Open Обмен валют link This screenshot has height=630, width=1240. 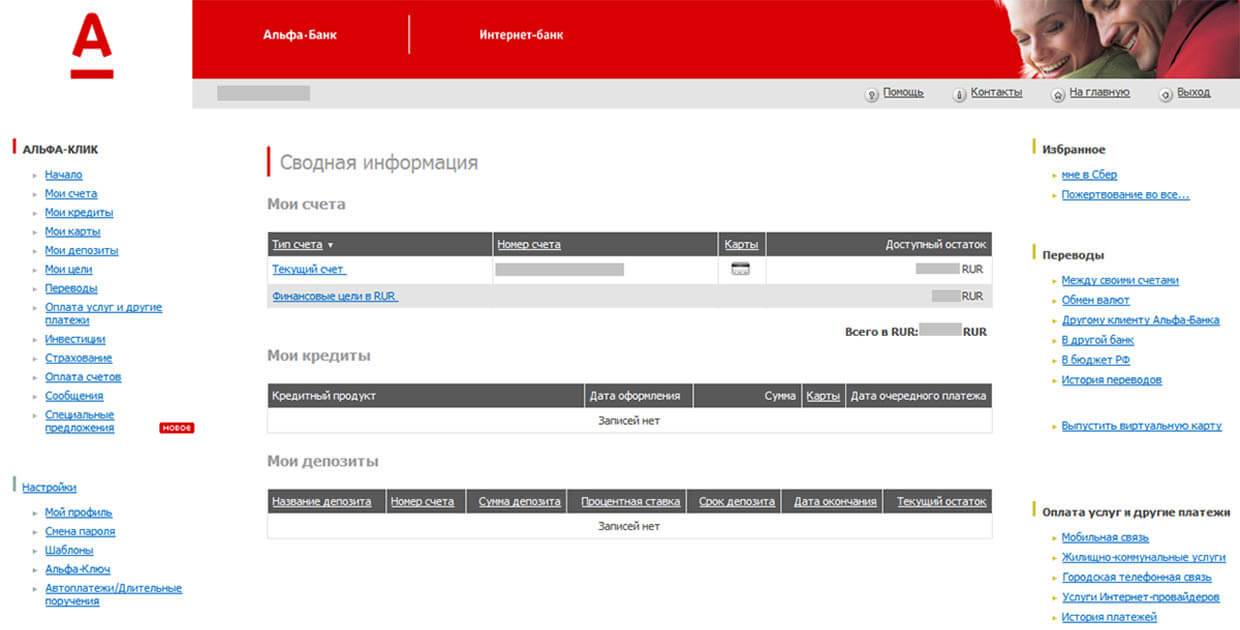1096,300
